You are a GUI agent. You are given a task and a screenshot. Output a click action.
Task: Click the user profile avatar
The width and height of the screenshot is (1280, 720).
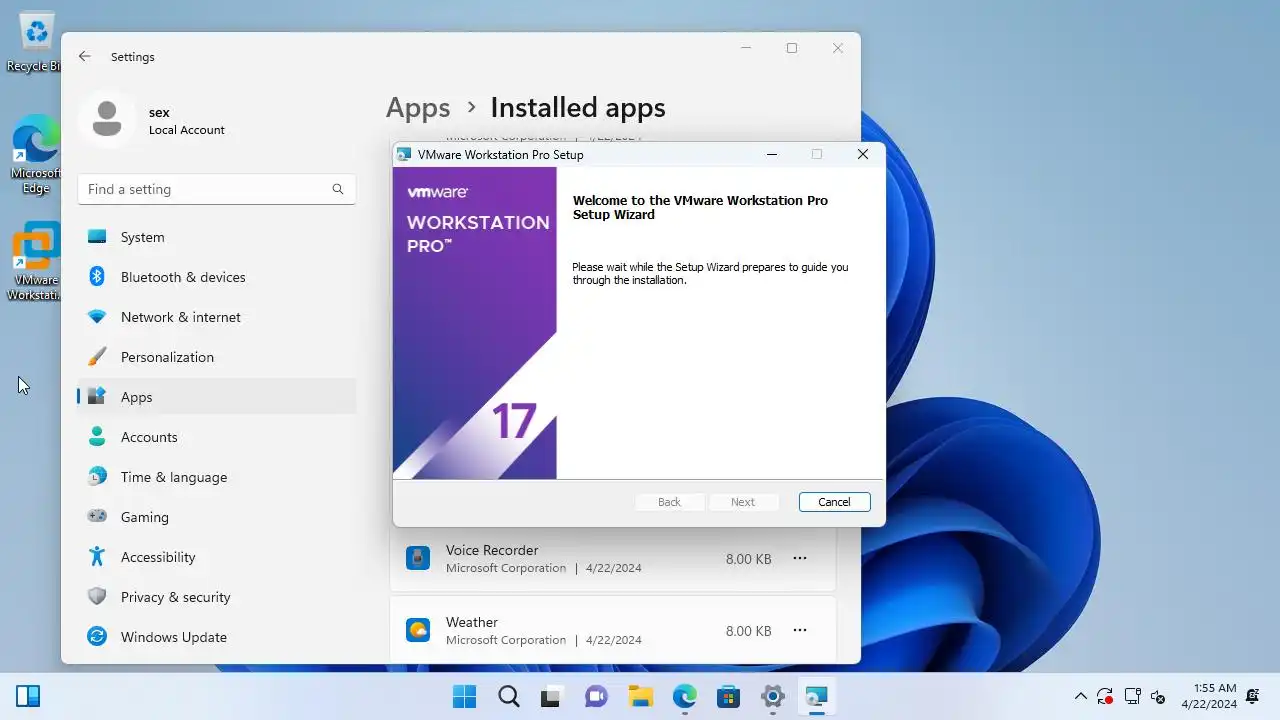[106, 120]
